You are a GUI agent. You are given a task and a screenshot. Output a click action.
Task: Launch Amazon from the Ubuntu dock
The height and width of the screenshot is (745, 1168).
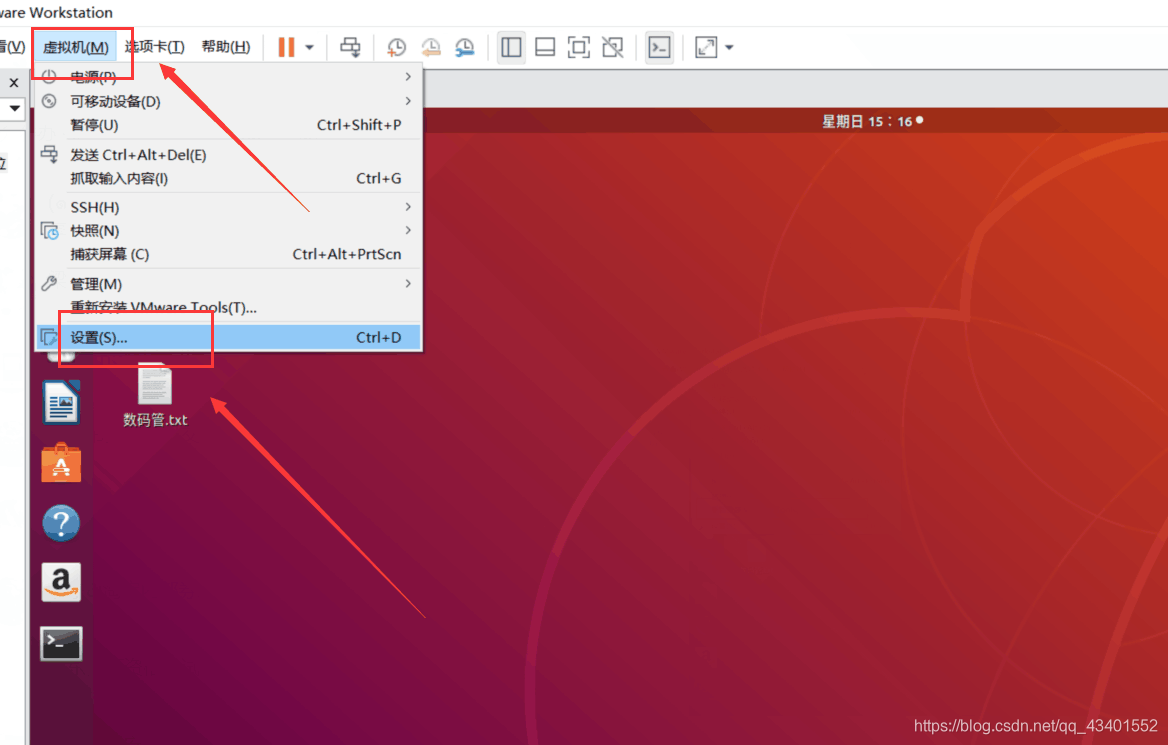click(x=61, y=582)
